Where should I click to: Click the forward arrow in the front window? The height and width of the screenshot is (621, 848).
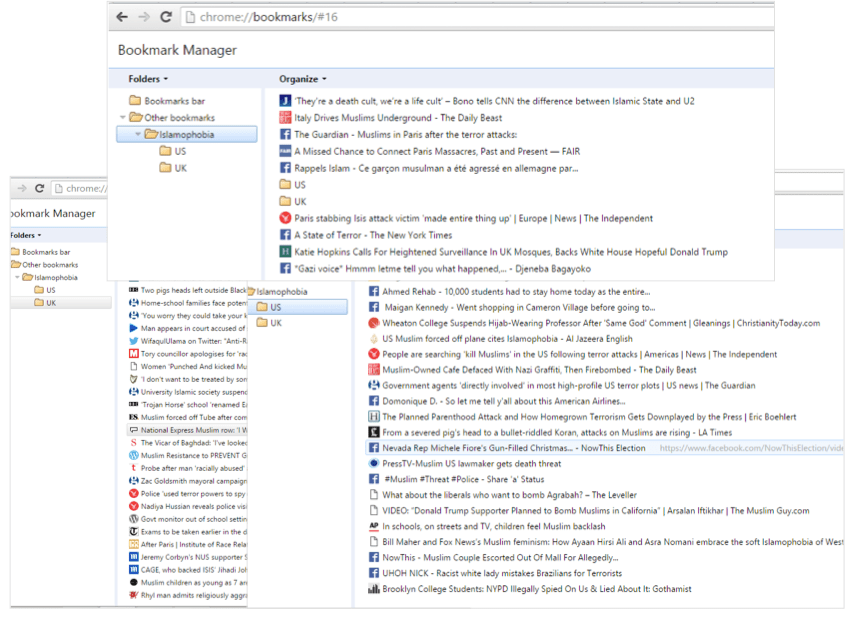pyautogui.click(x=144, y=17)
